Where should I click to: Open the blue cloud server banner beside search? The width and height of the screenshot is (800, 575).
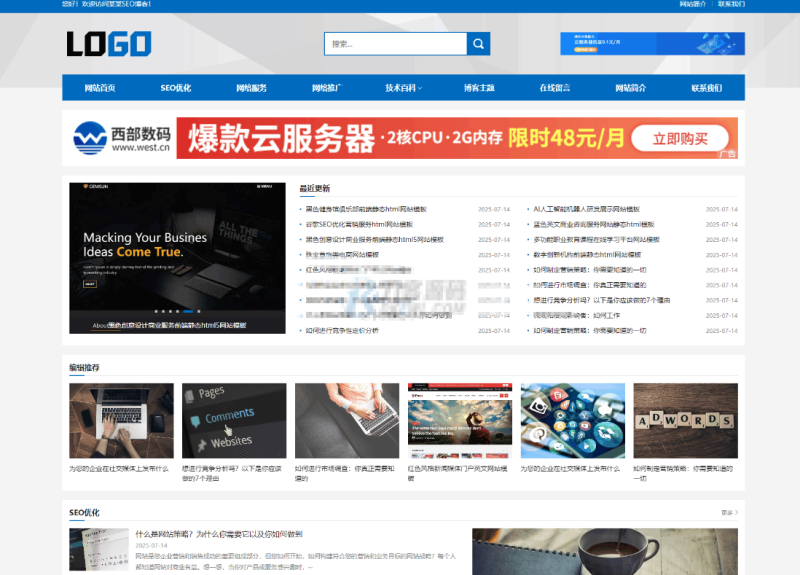[x=652, y=44]
